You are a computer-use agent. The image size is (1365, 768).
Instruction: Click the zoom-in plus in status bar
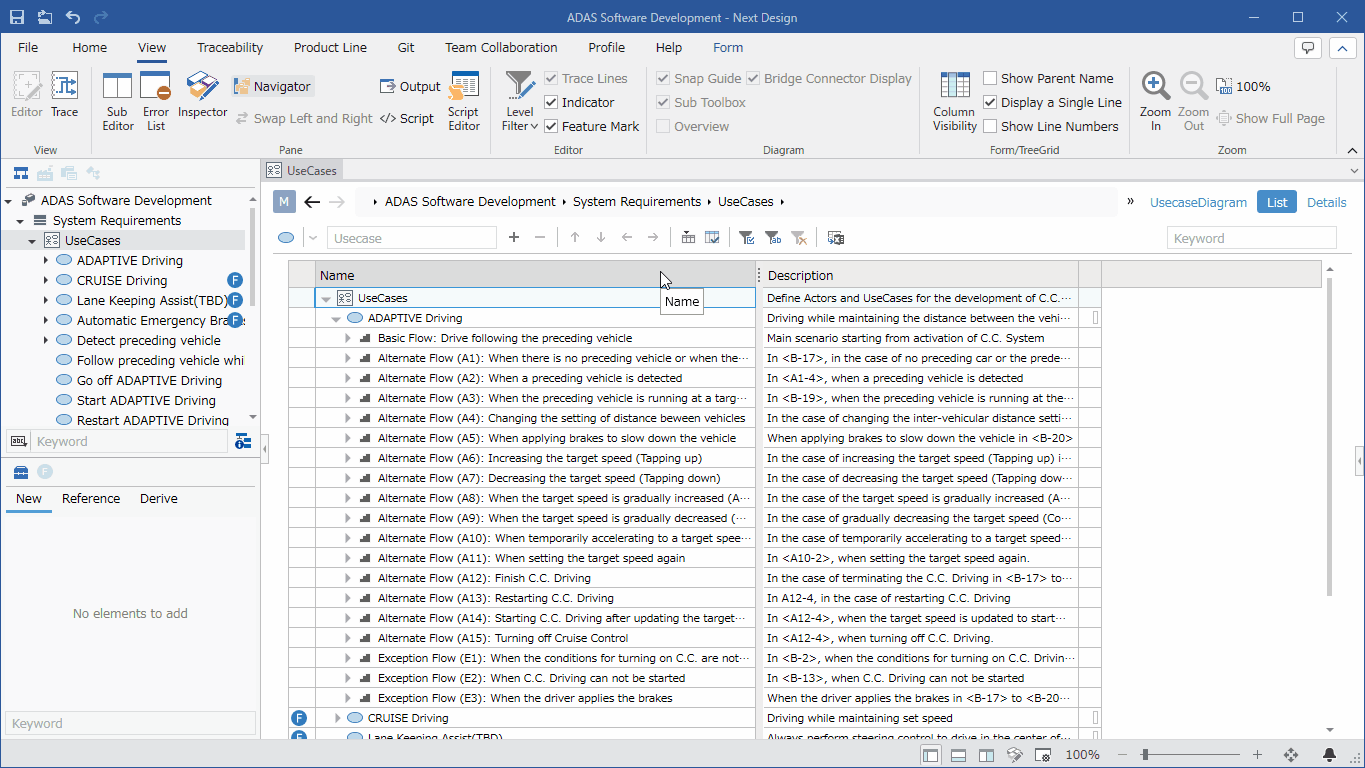1258,755
